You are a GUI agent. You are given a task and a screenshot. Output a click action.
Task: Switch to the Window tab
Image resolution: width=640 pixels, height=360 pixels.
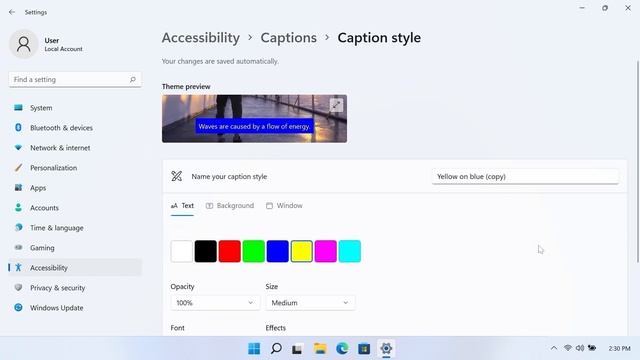coord(284,206)
